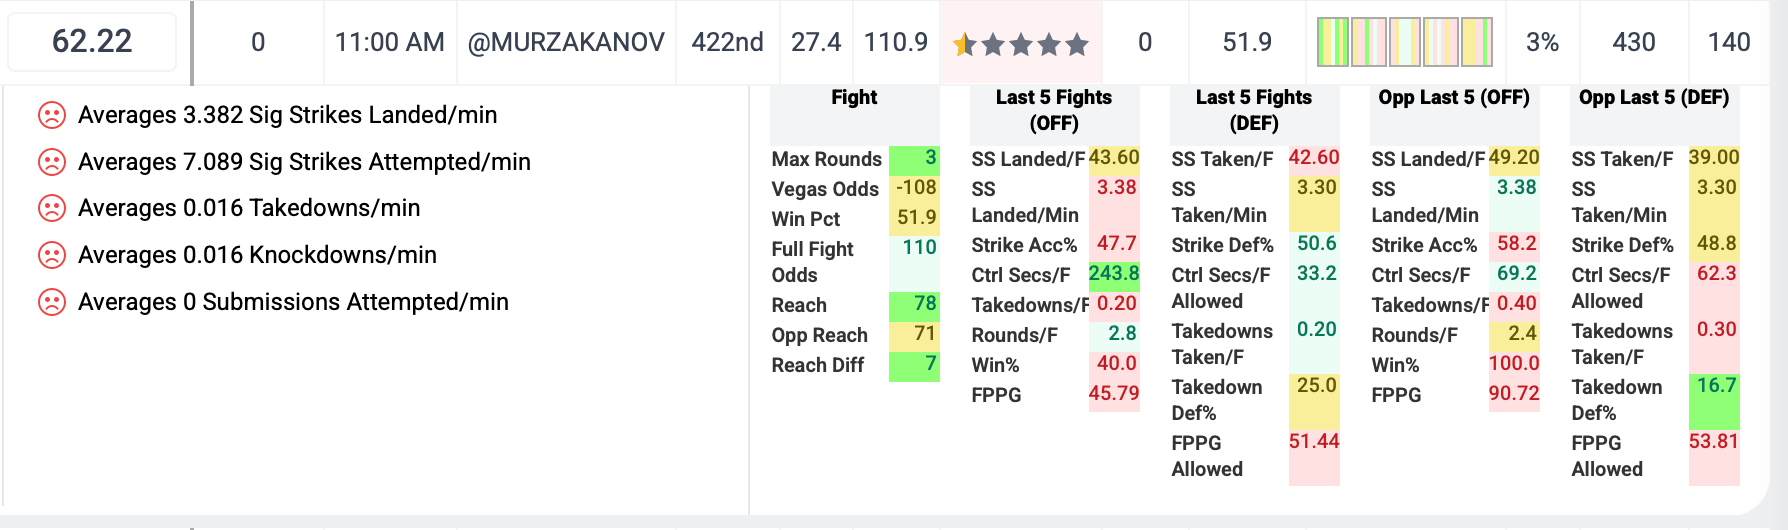
Task: Click the sad face beside Takedowns/min
Action: coord(52,208)
